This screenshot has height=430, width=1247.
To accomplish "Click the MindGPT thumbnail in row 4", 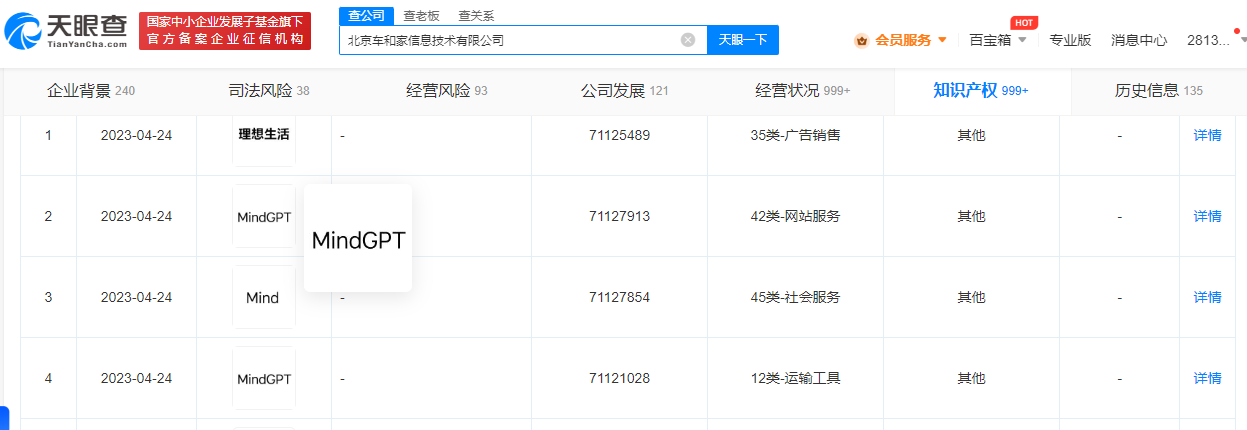I will pos(264,378).
